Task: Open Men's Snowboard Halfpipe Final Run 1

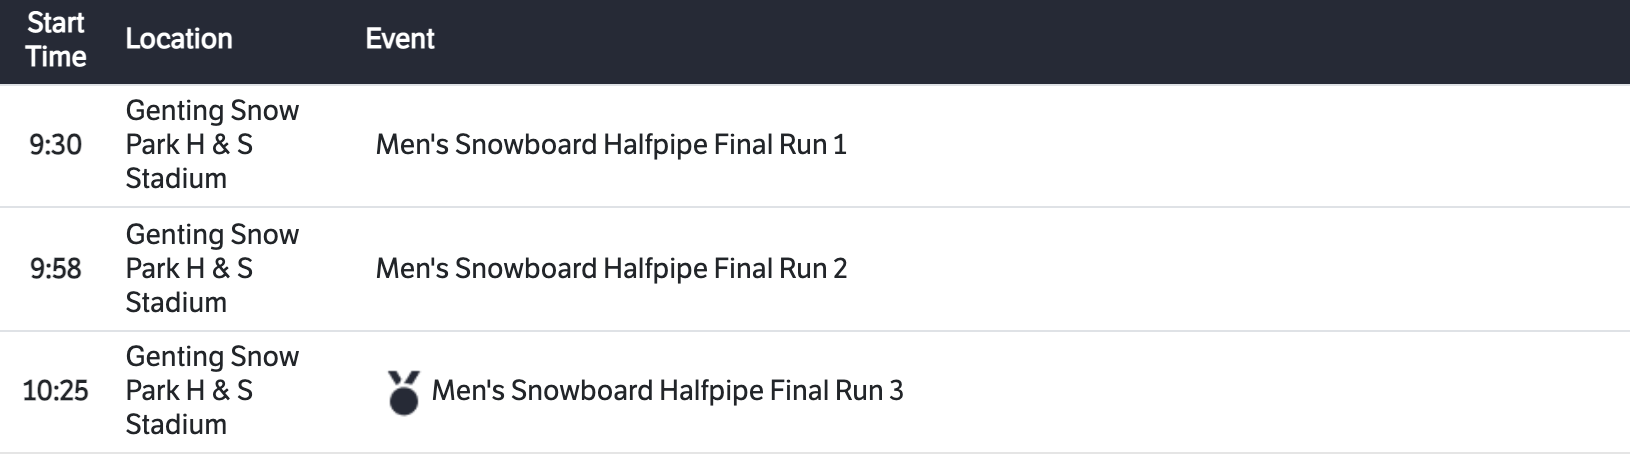Action: pyautogui.click(x=611, y=145)
